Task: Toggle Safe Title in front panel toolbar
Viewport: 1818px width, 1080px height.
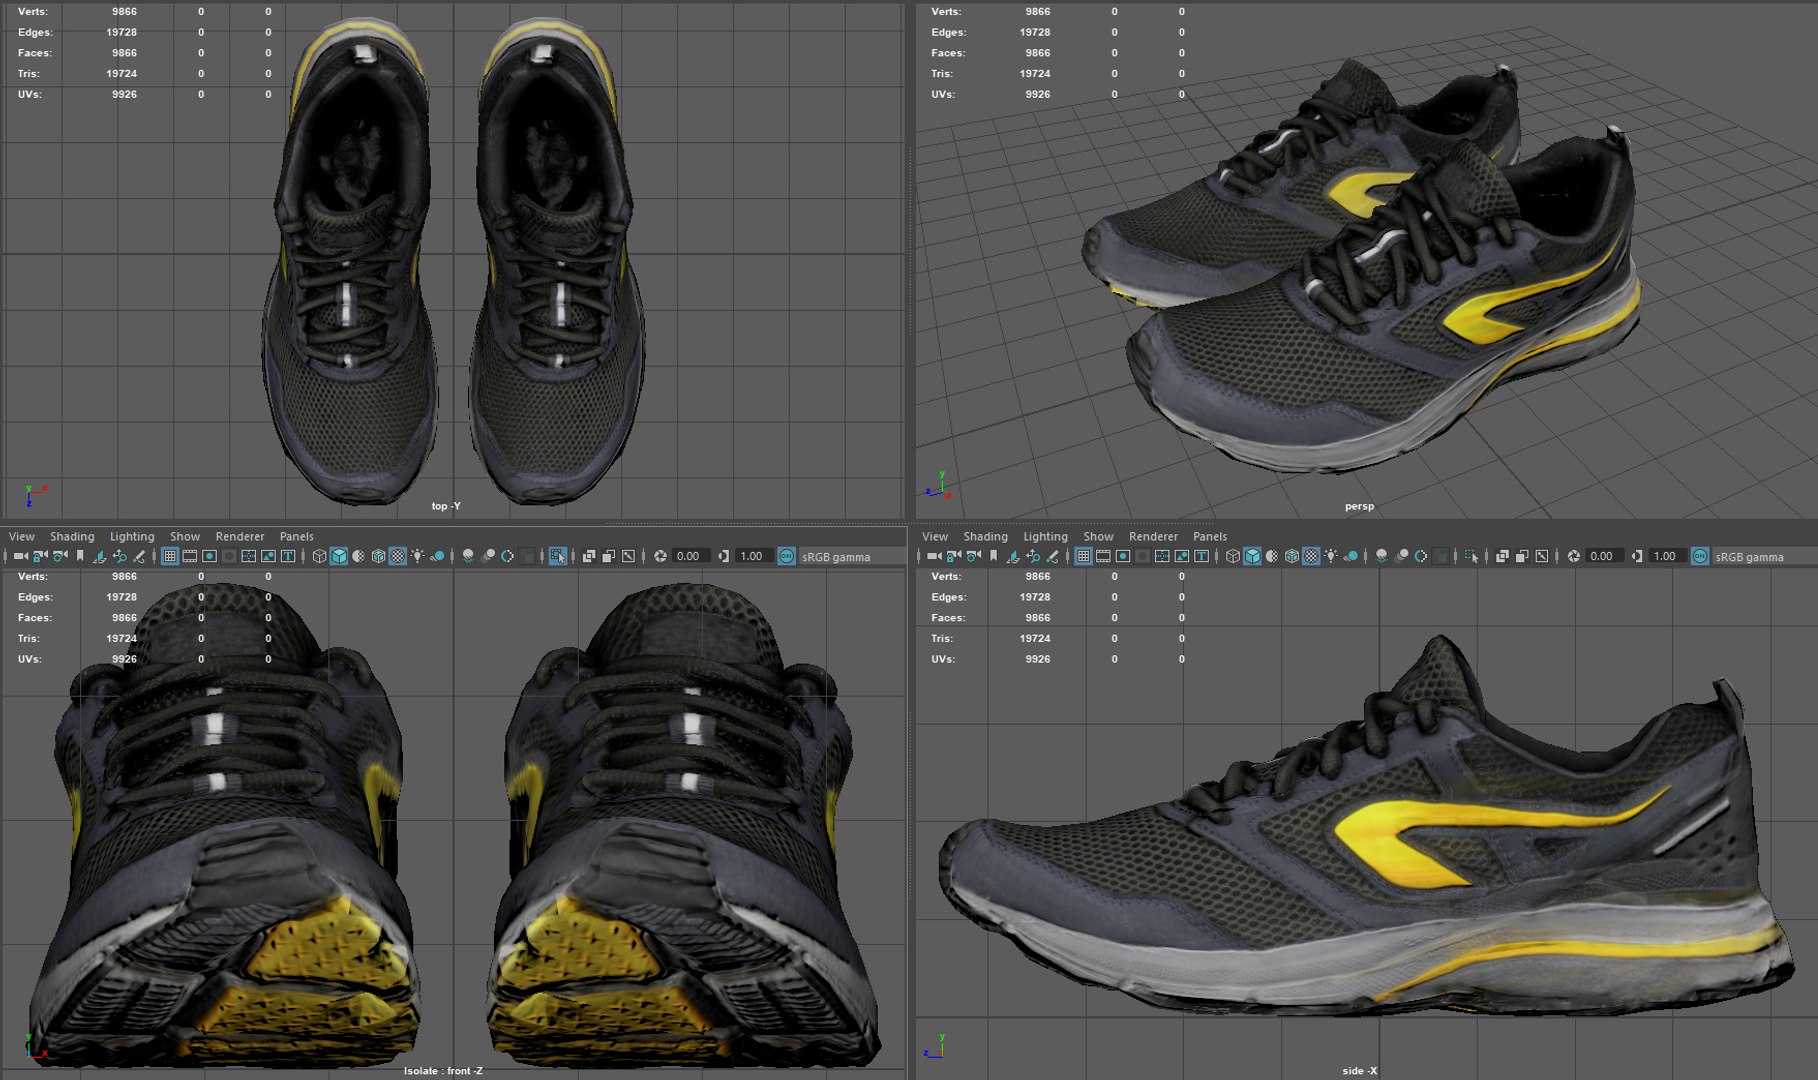Action: pyautogui.click(x=289, y=556)
